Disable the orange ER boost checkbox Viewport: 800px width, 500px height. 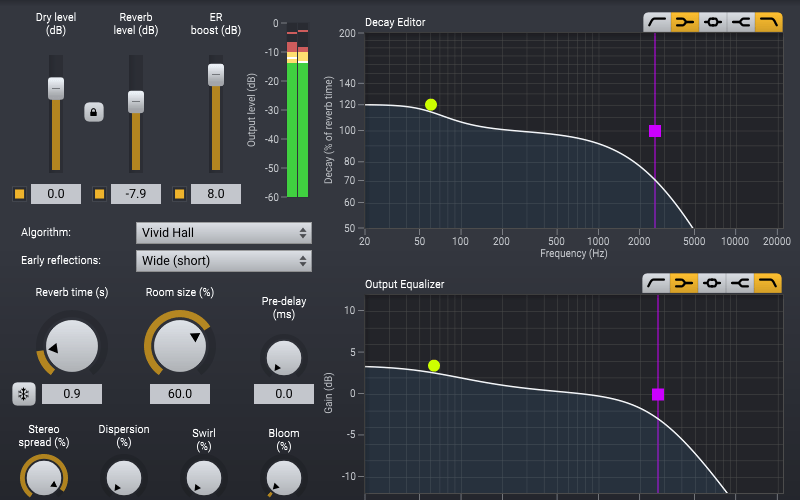[179, 194]
